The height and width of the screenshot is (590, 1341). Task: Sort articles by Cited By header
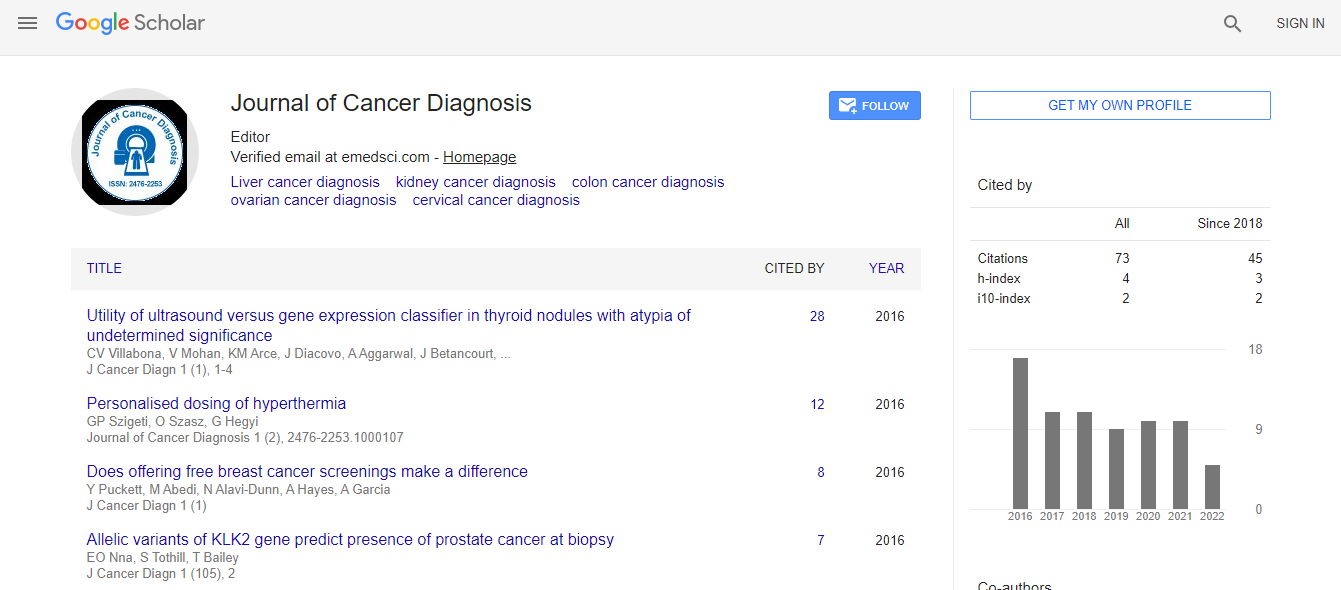(794, 268)
